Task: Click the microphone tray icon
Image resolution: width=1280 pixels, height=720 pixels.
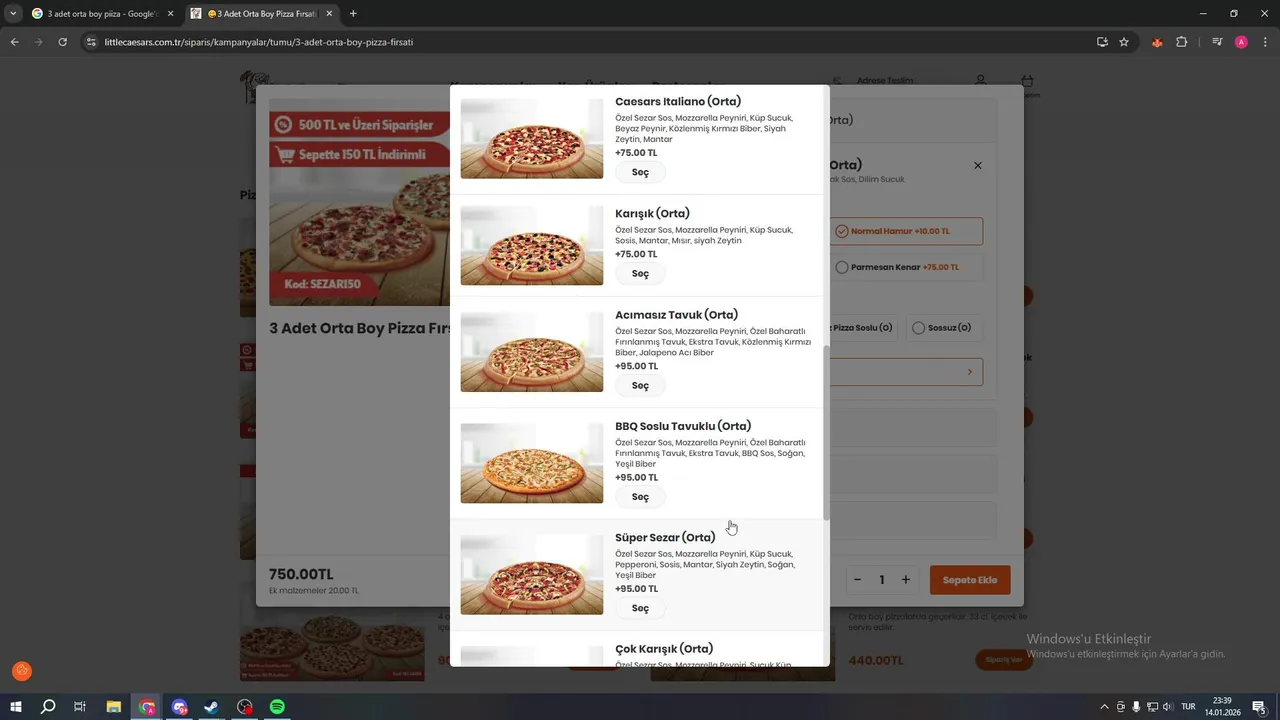Action: [1136, 707]
